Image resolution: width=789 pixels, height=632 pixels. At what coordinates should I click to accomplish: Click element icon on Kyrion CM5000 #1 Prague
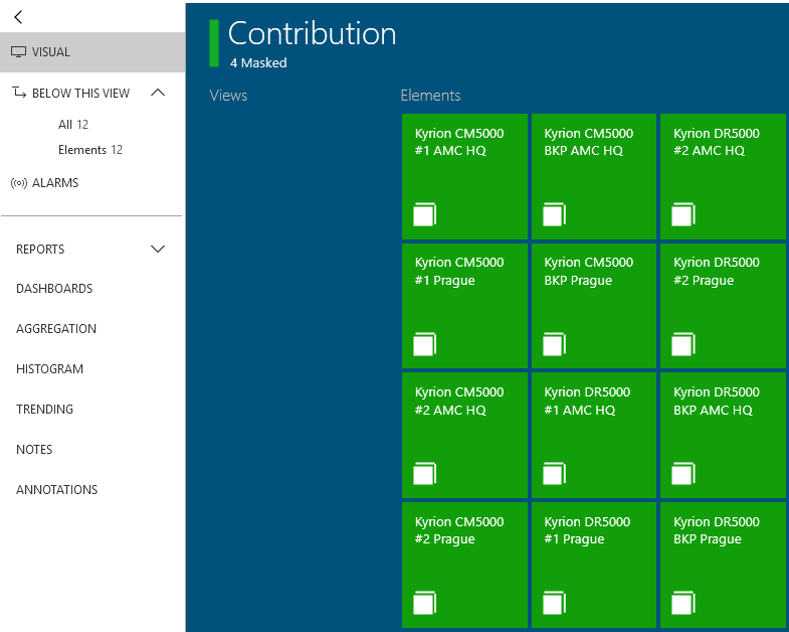[x=425, y=344]
